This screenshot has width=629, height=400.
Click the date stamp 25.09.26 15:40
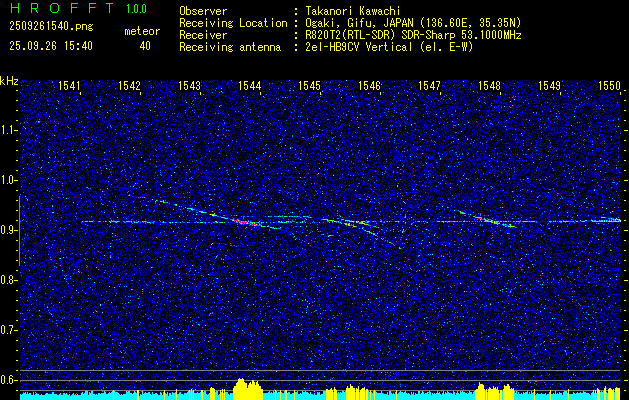click(51, 46)
